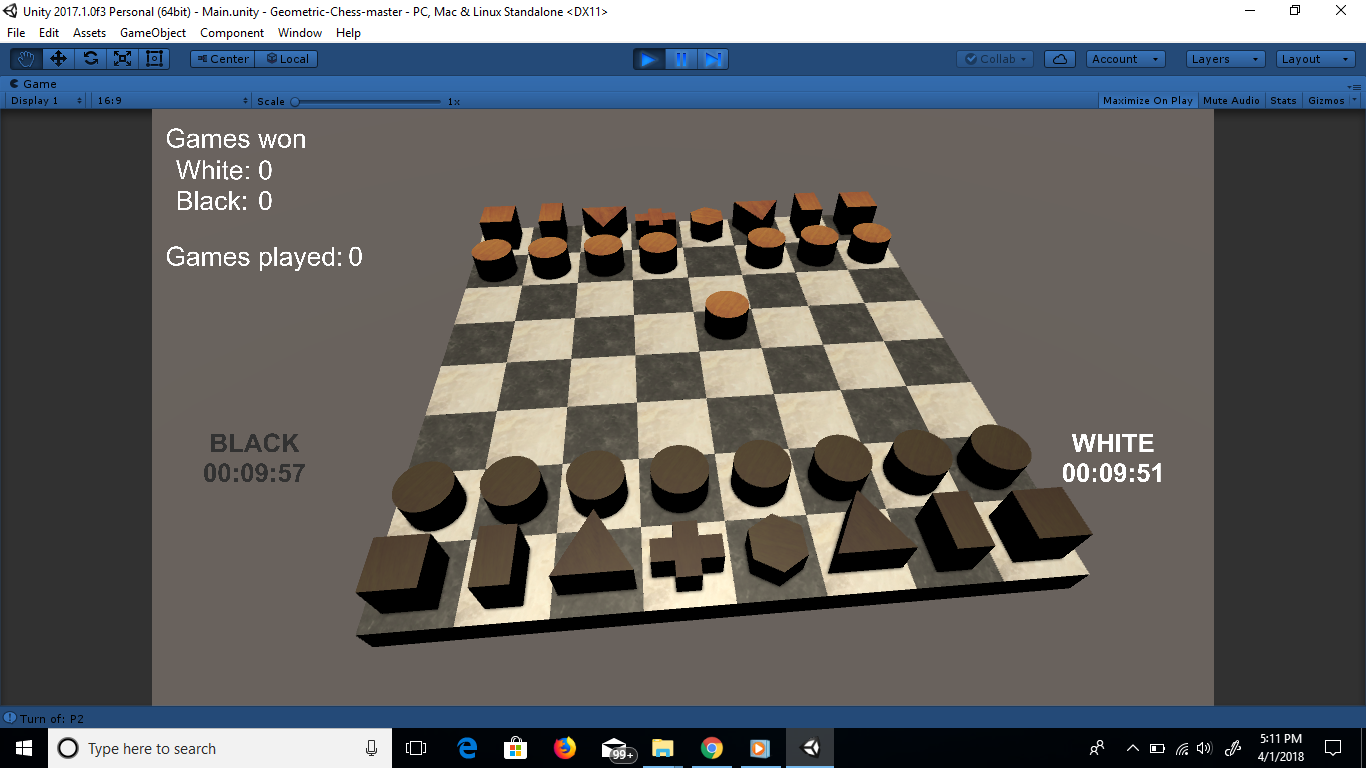Enable Mute Audio in the Game view

(x=1230, y=100)
